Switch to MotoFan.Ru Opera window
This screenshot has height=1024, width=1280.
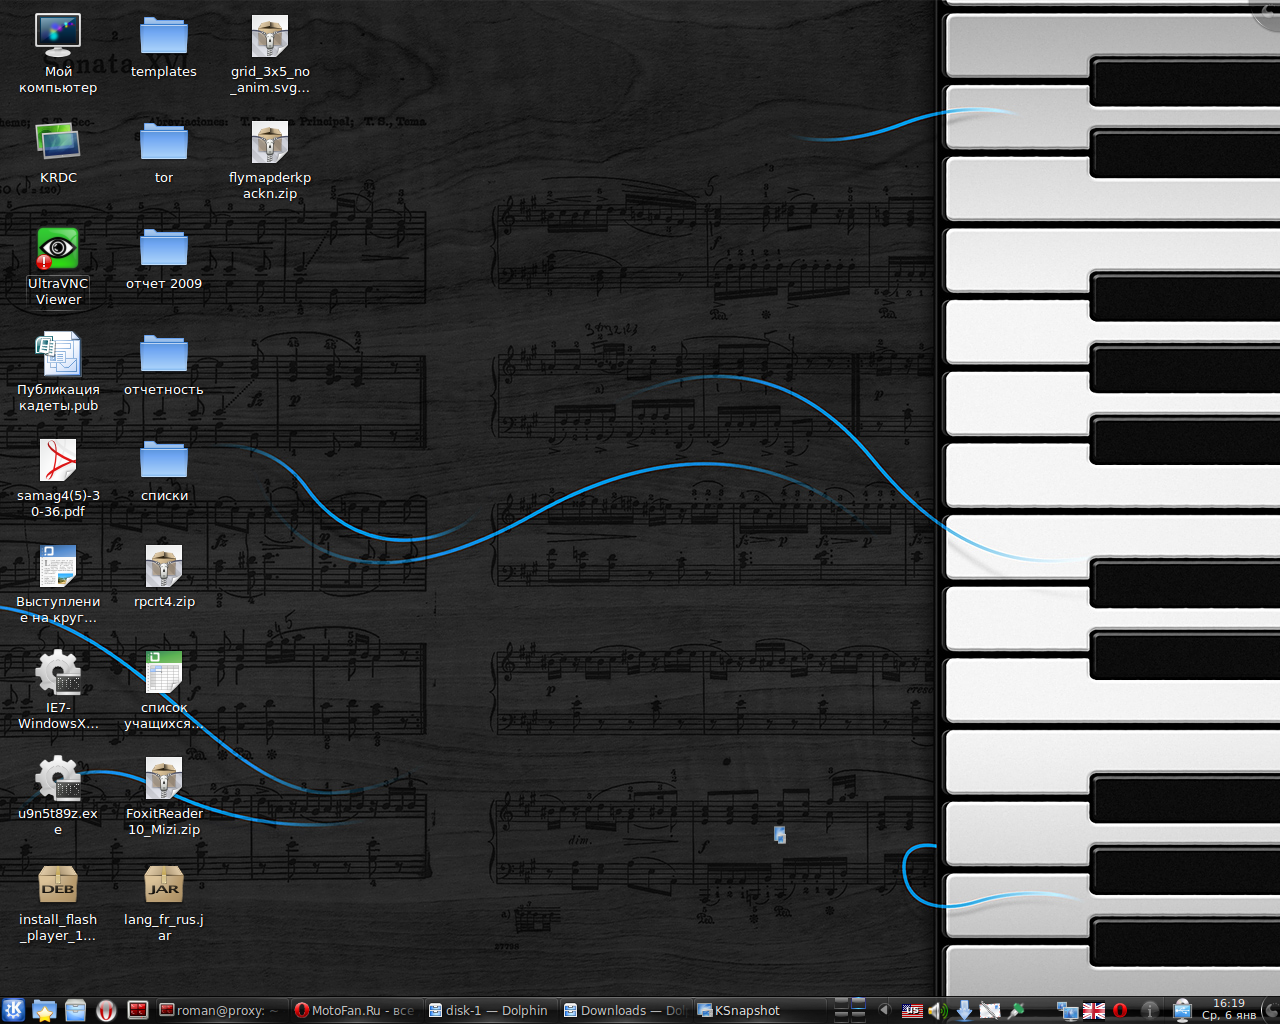[x=356, y=1010]
